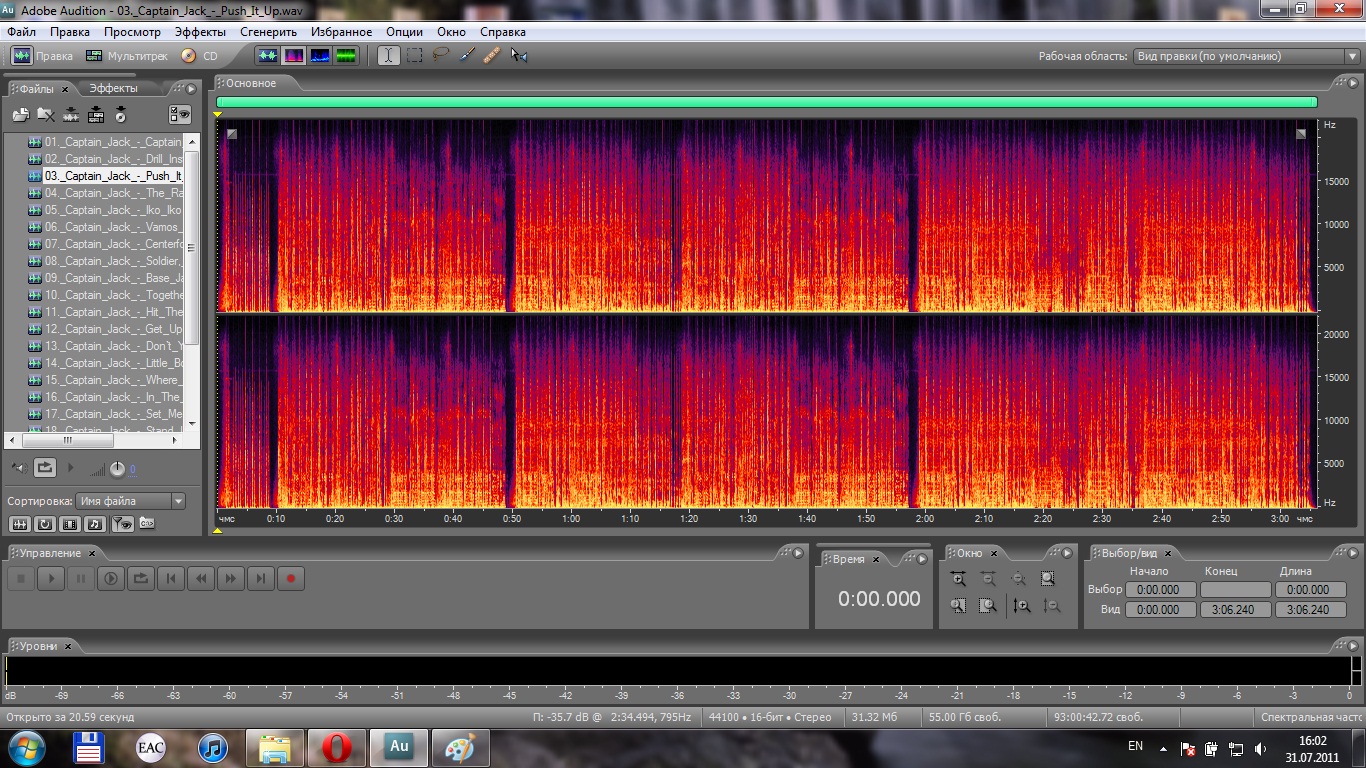Open Управление panel options menu arrow
This screenshot has height=768, width=1366.
coord(797,553)
